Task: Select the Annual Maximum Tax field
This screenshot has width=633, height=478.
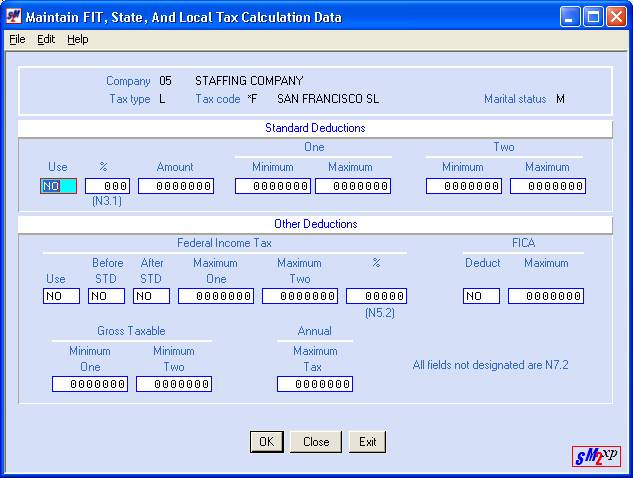Action: pyautogui.click(x=315, y=384)
